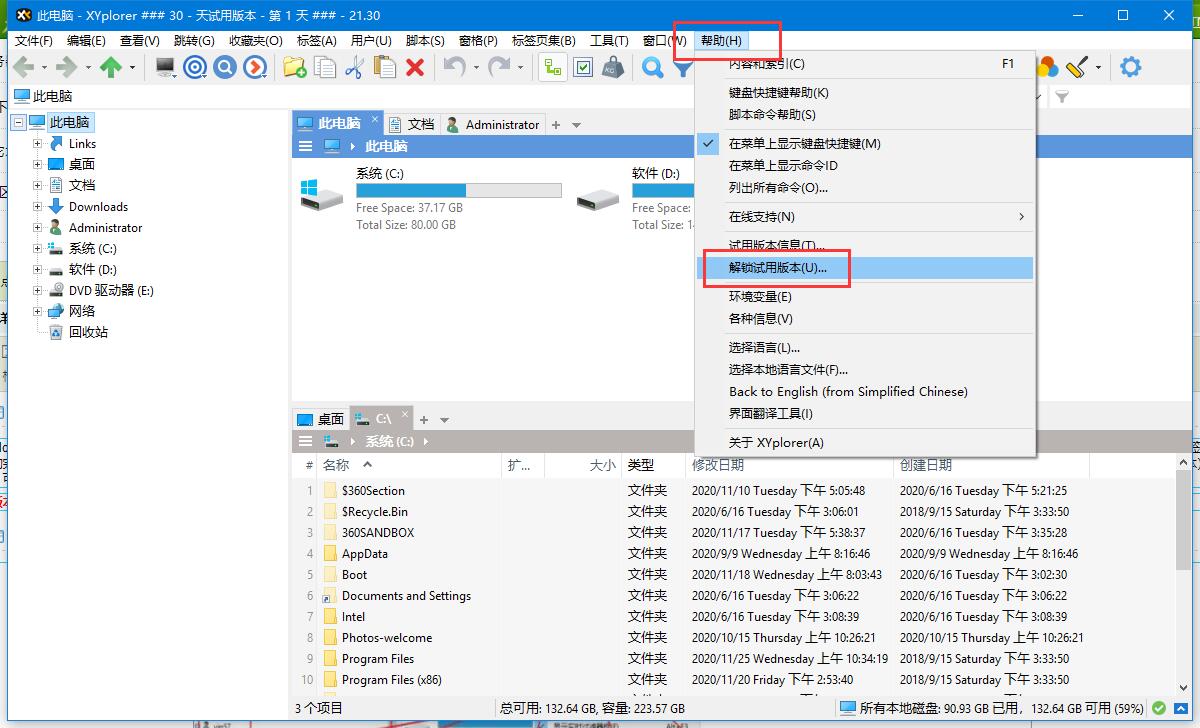The image size is (1200, 728).
Task: Add a new tab in bottom pane
Action: (x=424, y=420)
